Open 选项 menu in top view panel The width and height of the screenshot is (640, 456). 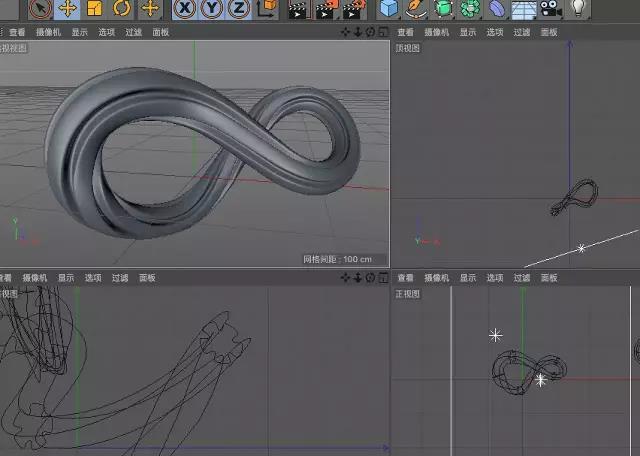(495, 32)
